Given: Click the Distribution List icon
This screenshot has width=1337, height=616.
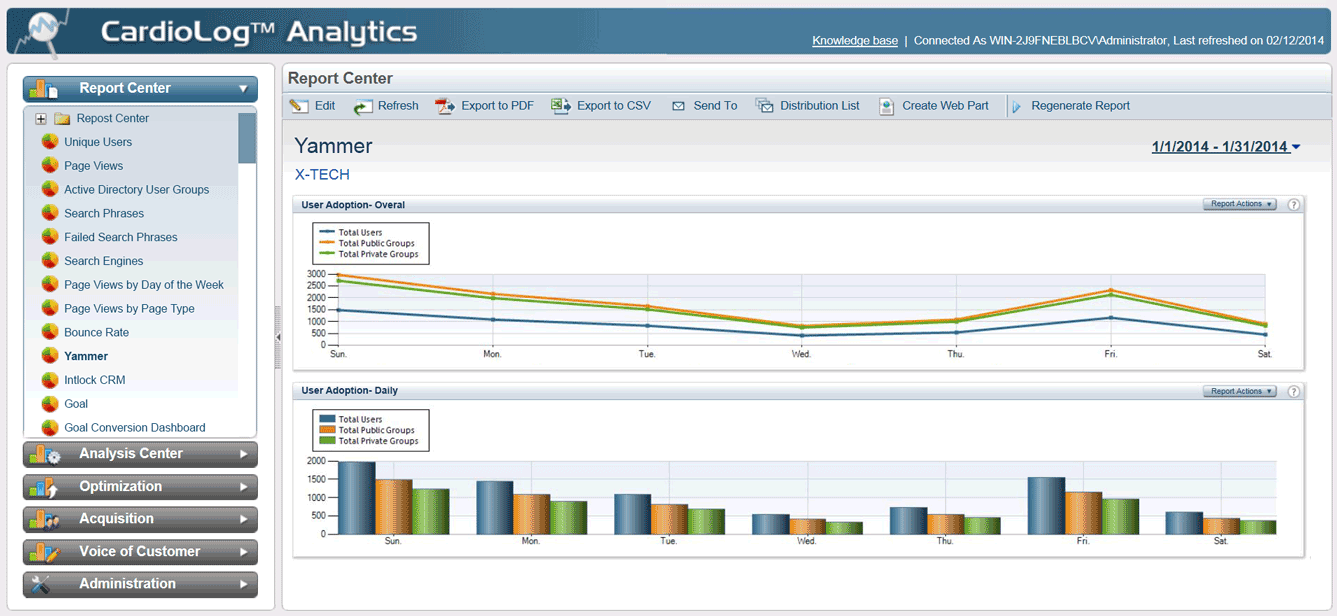Looking at the screenshot, I should click(x=764, y=106).
